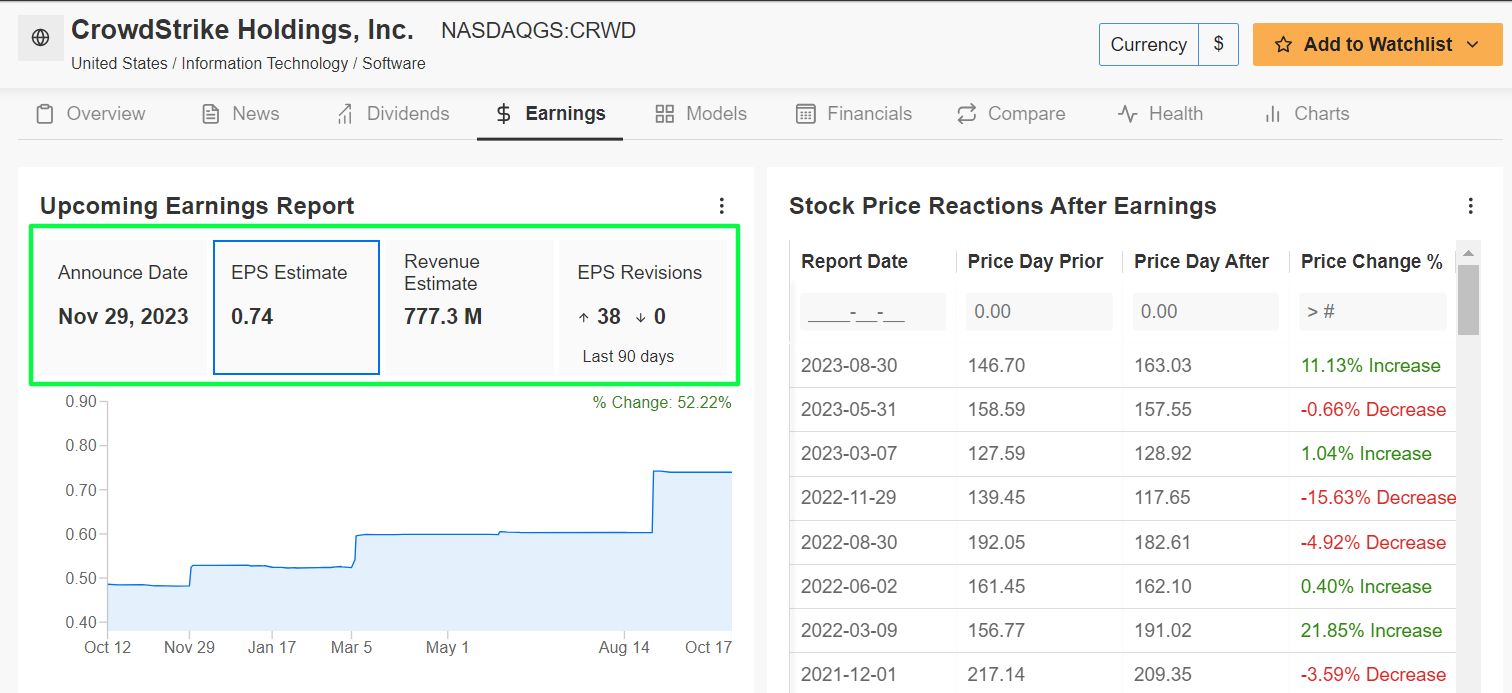Viewport: 1512px width, 693px height.
Task: Click report date 2022-06-02
Action: (849, 587)
